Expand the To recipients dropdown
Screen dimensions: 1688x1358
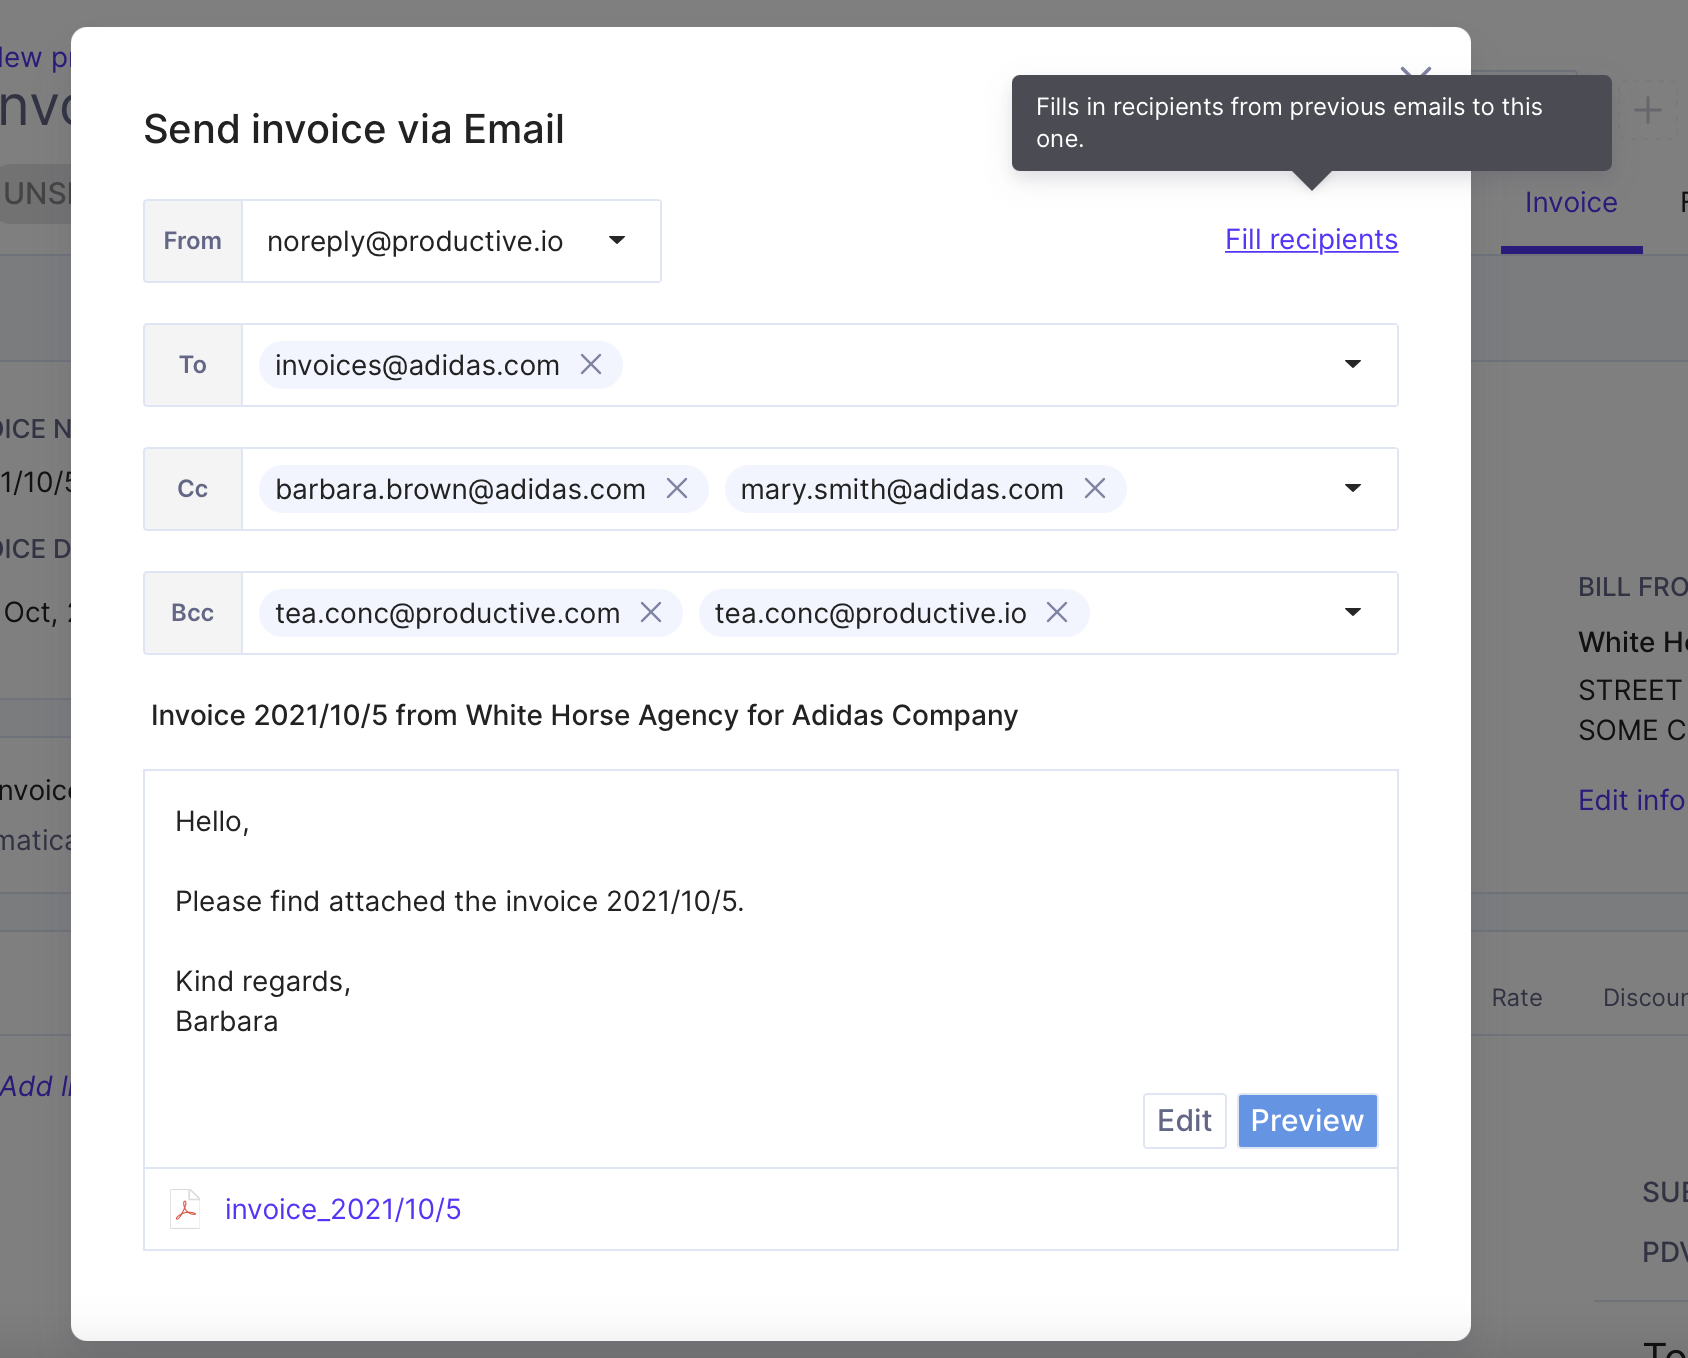tap(1353, 364)
